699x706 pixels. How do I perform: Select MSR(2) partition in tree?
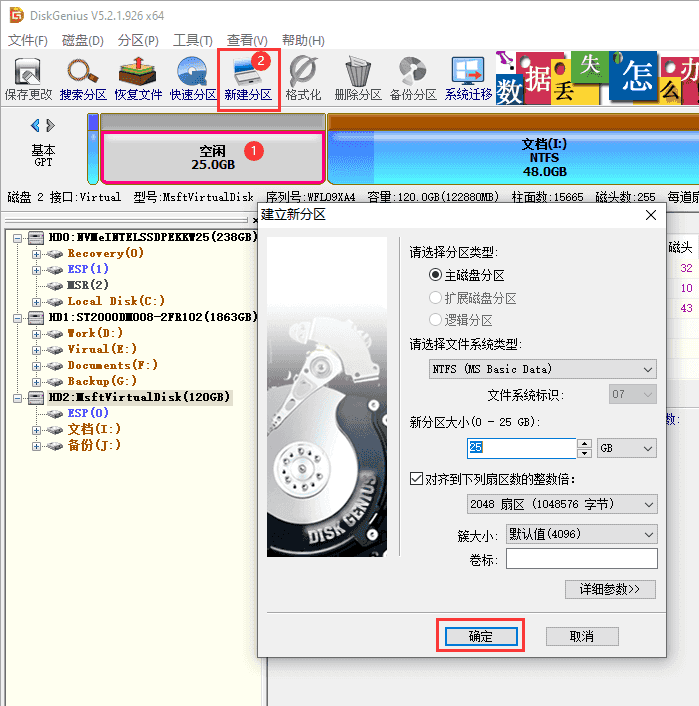[88, 285]
